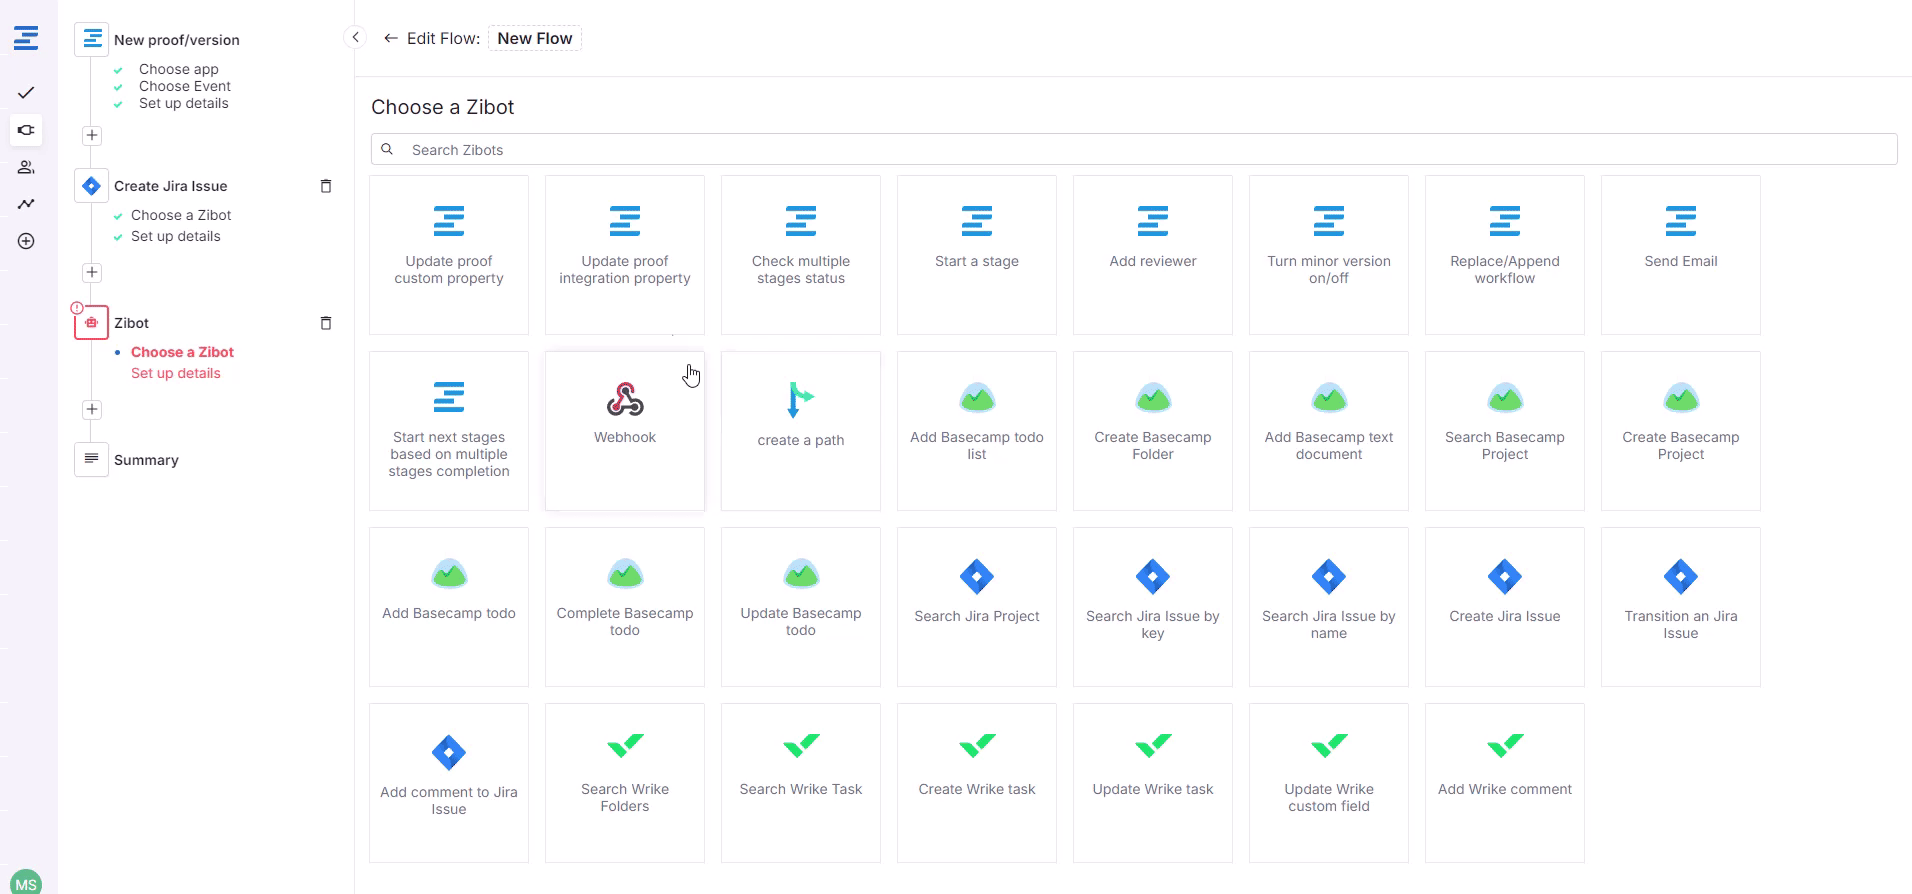This screenshot has width=1912, height=894.
Task: Add step below the Zibot step
Action: pos(92,409)
